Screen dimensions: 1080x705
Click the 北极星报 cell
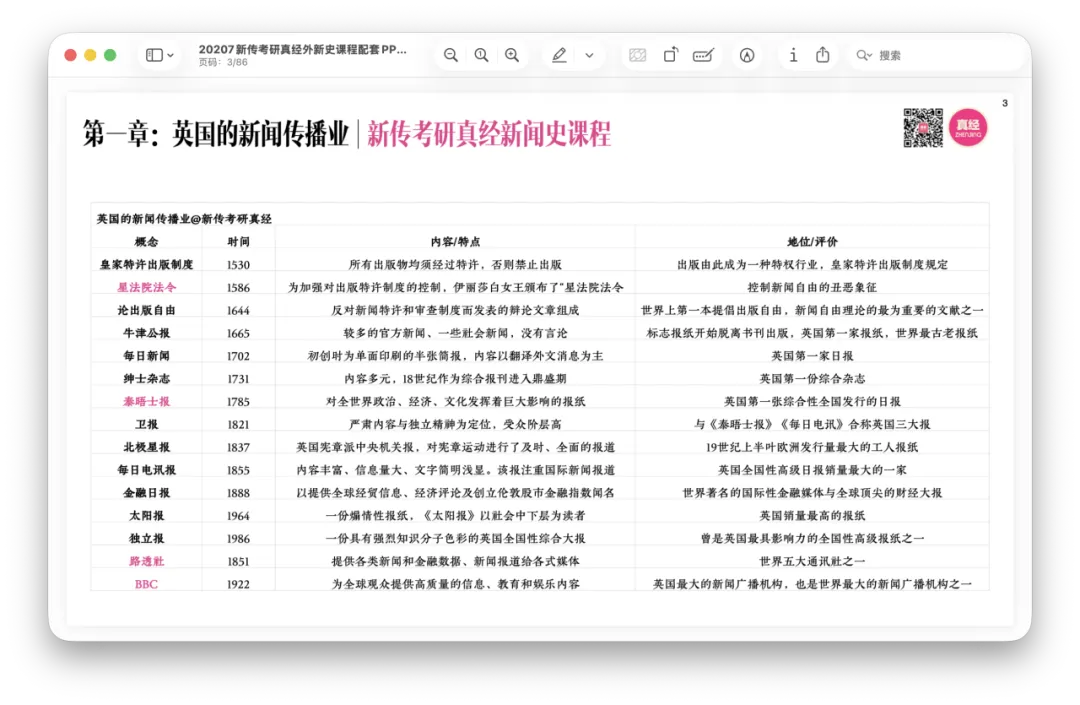146,447
